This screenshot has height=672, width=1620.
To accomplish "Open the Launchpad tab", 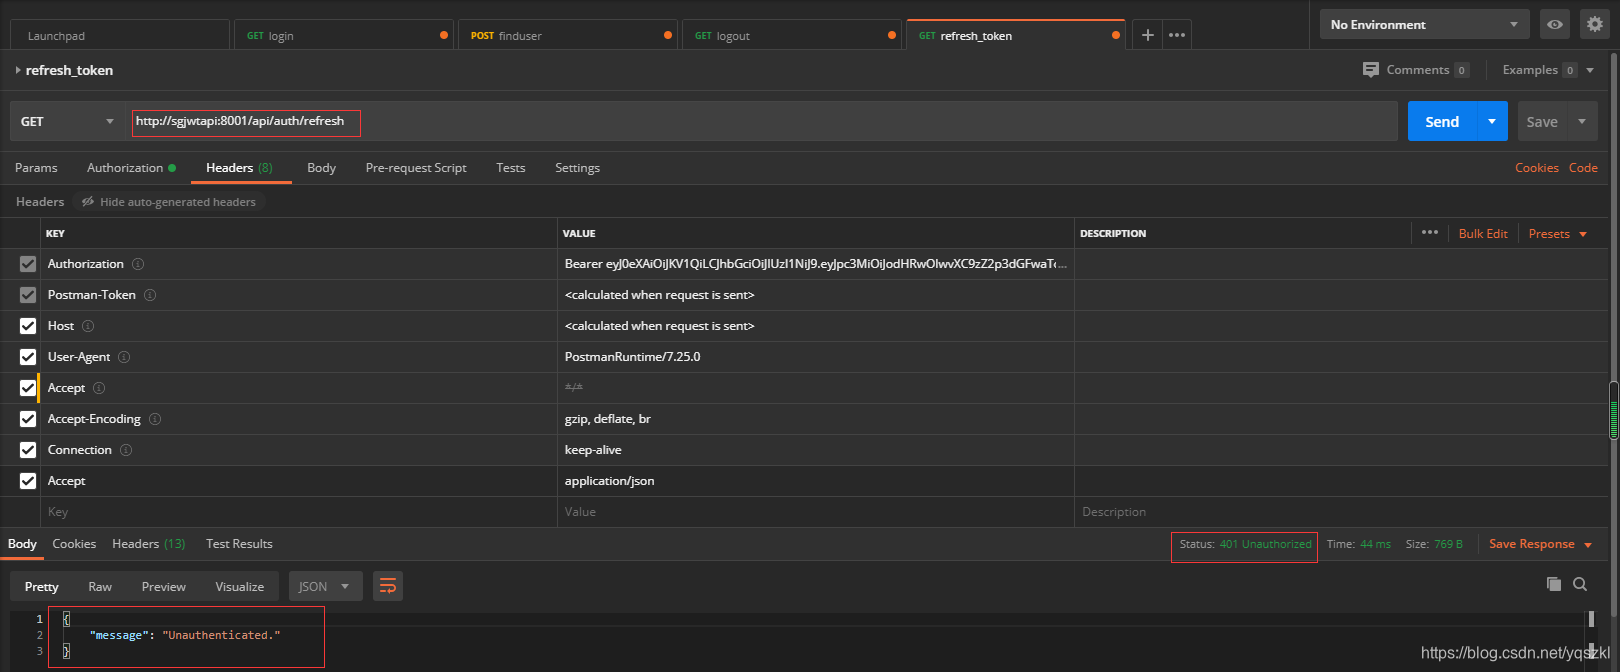I will point(119,35).
